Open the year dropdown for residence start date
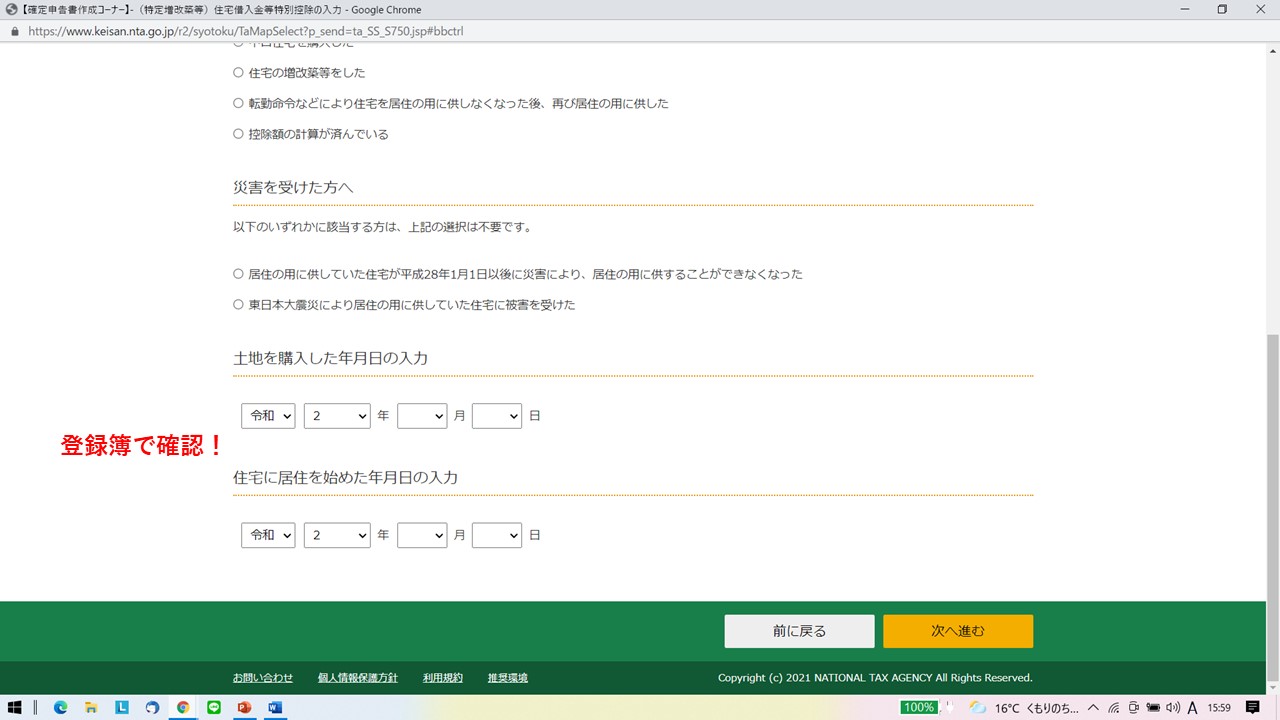The image size is (1280, 720). click(x=337, y=535)
